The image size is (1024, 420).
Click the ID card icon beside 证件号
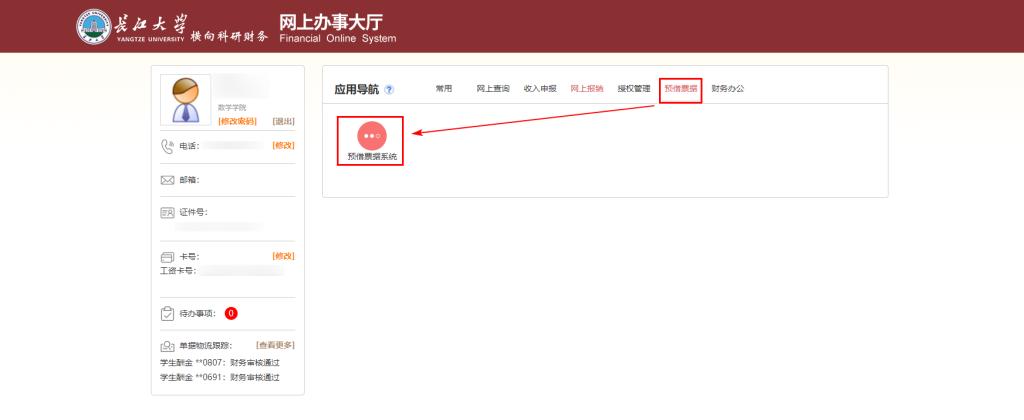point(168,212)
